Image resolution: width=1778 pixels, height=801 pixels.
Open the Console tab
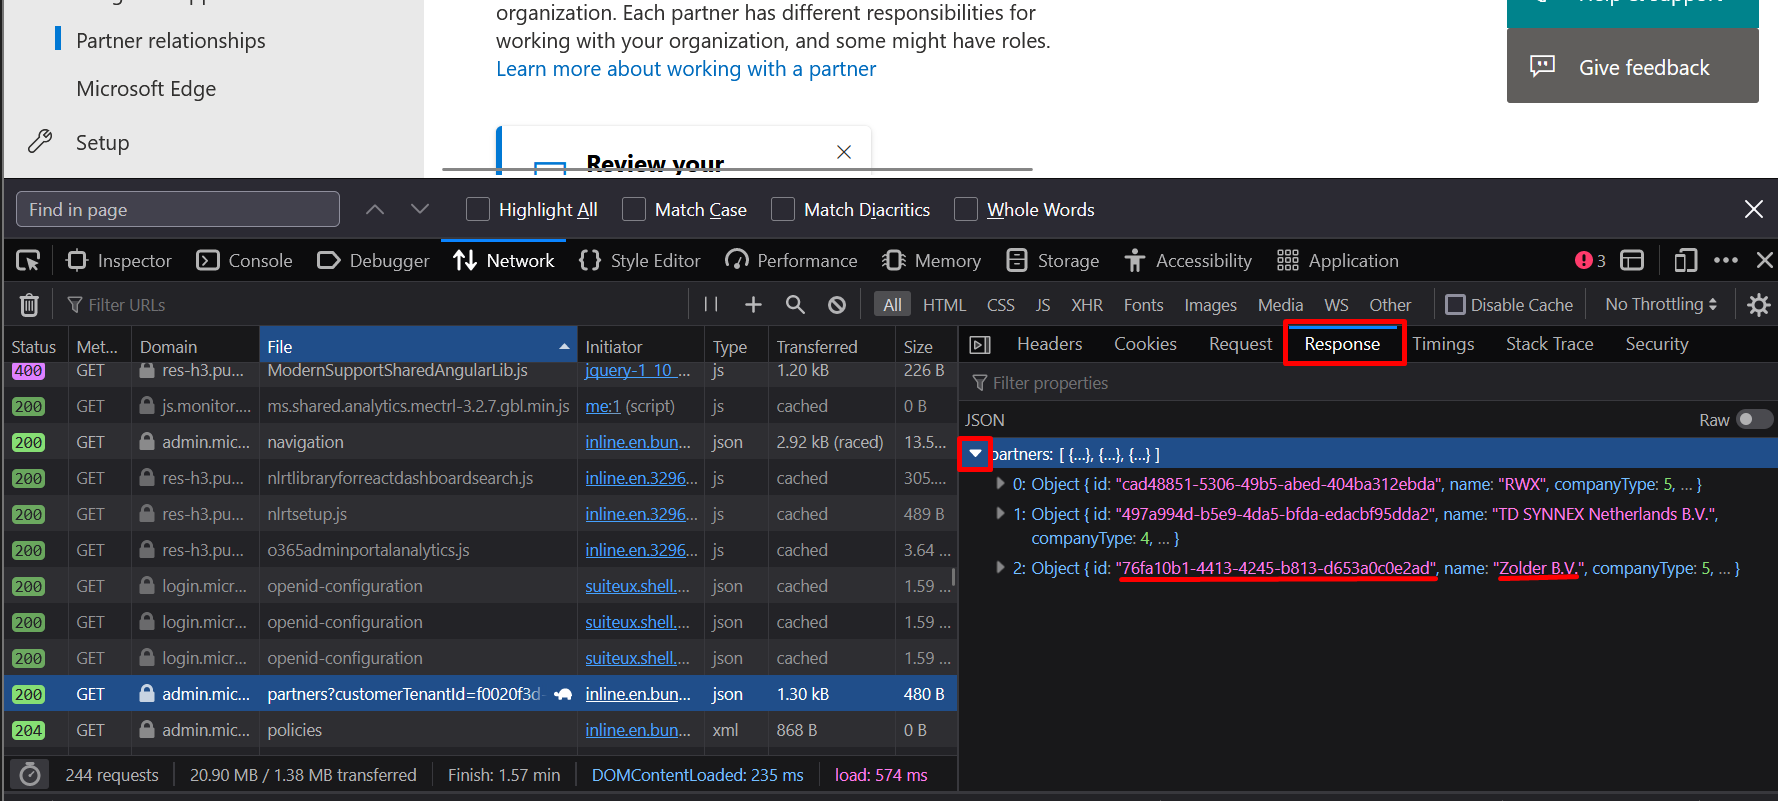coord(245,261)
